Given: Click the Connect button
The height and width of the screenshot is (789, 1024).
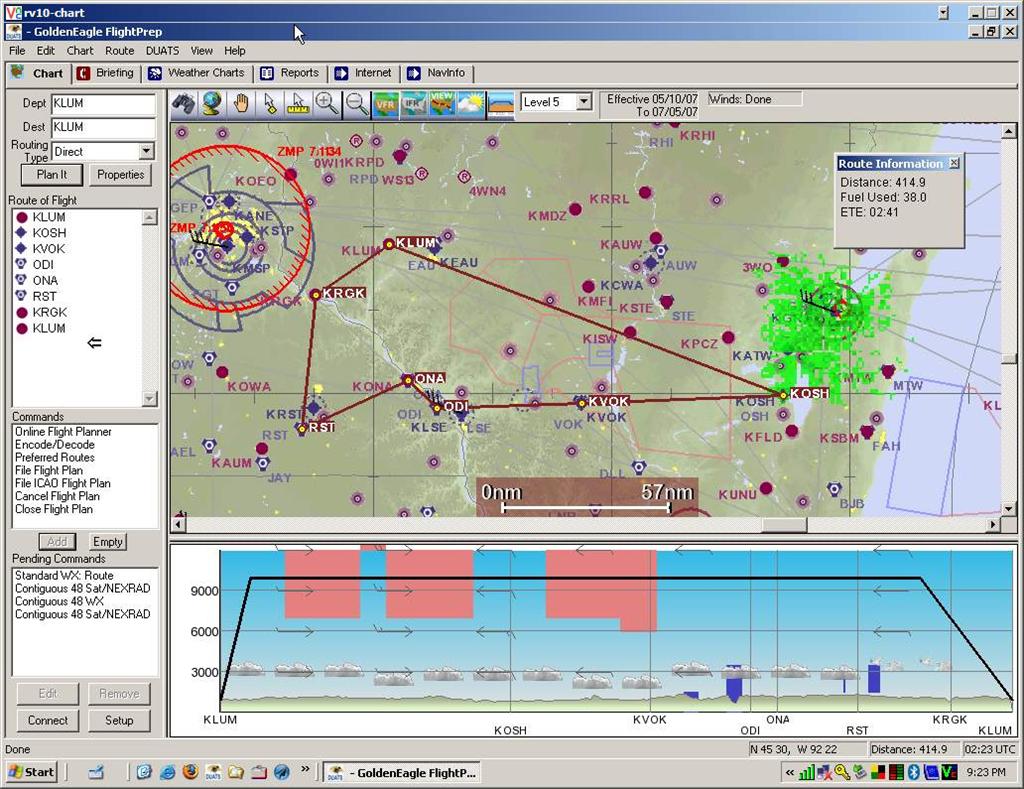Looking at the screenshot, I should click(x=48, y=720).
